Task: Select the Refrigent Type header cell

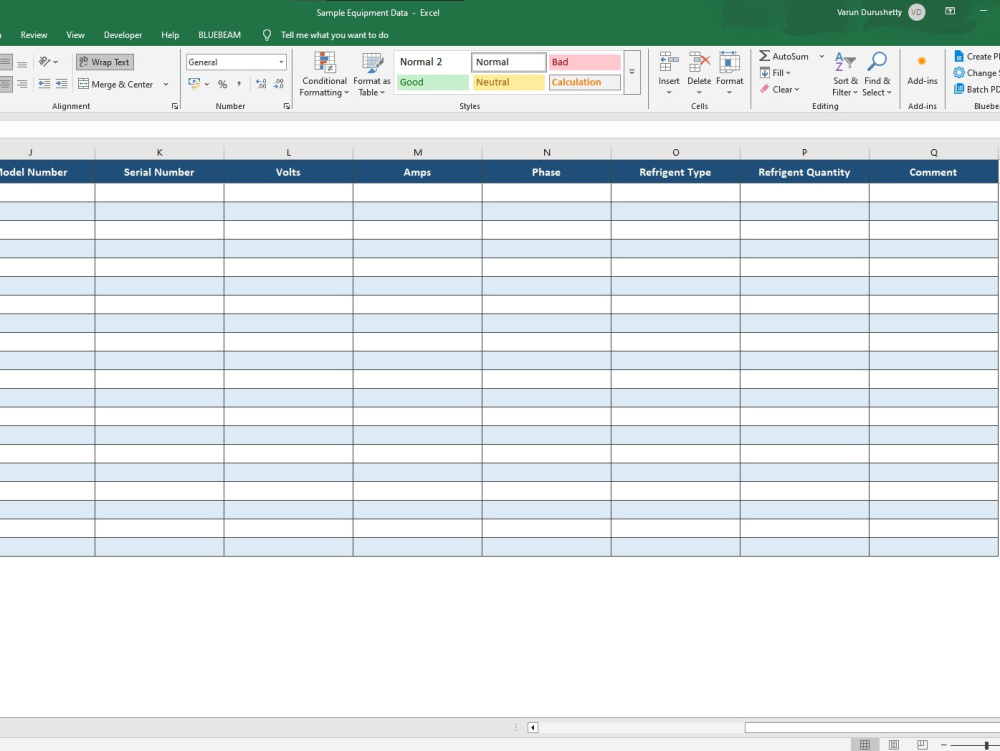Action: click(x=675, y=172)
